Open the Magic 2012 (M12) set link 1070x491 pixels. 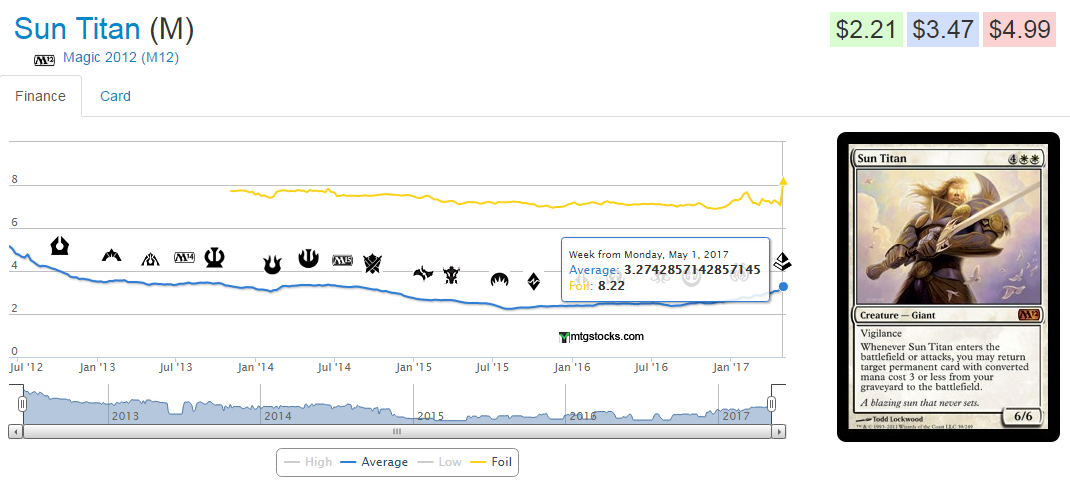point(121,58)
